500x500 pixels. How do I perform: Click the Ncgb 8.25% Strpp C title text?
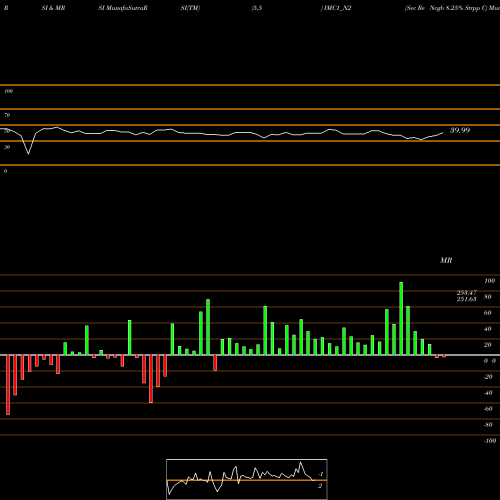pyautogui.click(x=459, y=8)
